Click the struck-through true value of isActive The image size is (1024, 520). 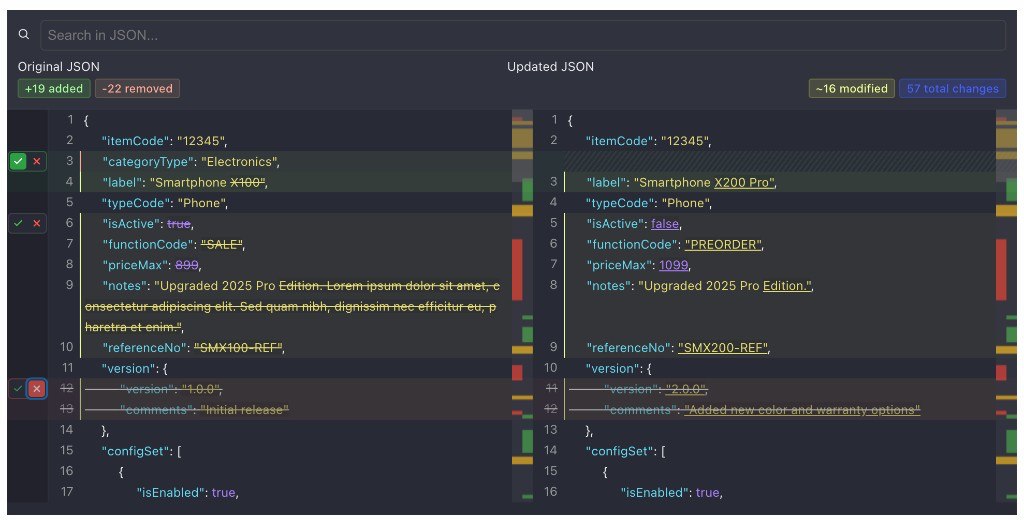[x=179, y=224]
